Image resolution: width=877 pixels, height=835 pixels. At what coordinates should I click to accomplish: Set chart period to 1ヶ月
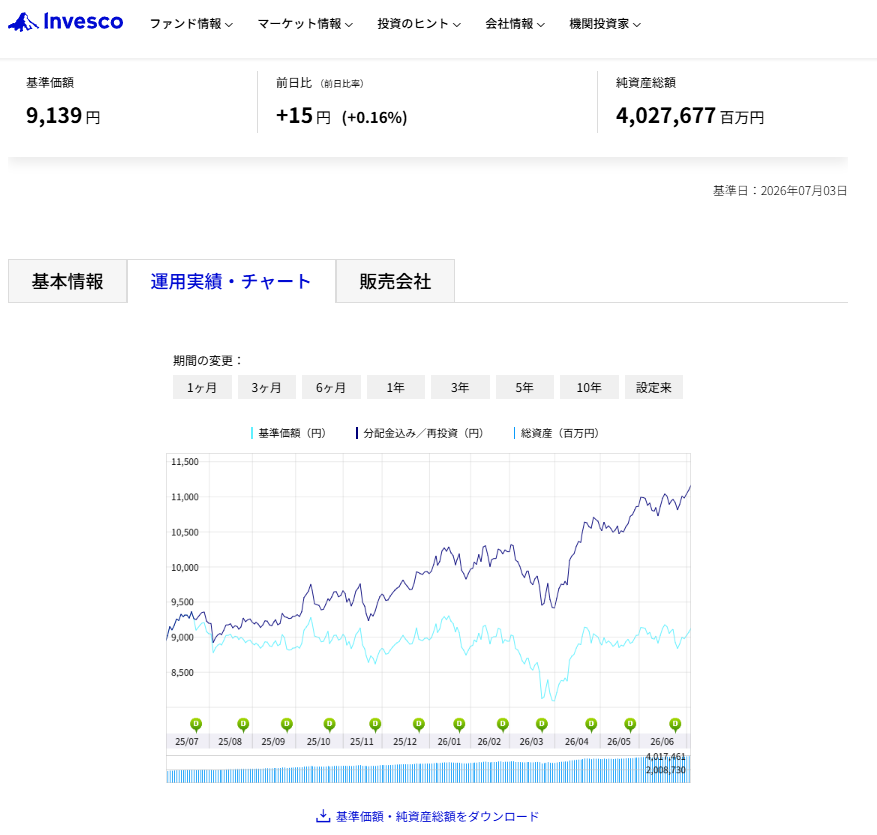tap(202, 387)
